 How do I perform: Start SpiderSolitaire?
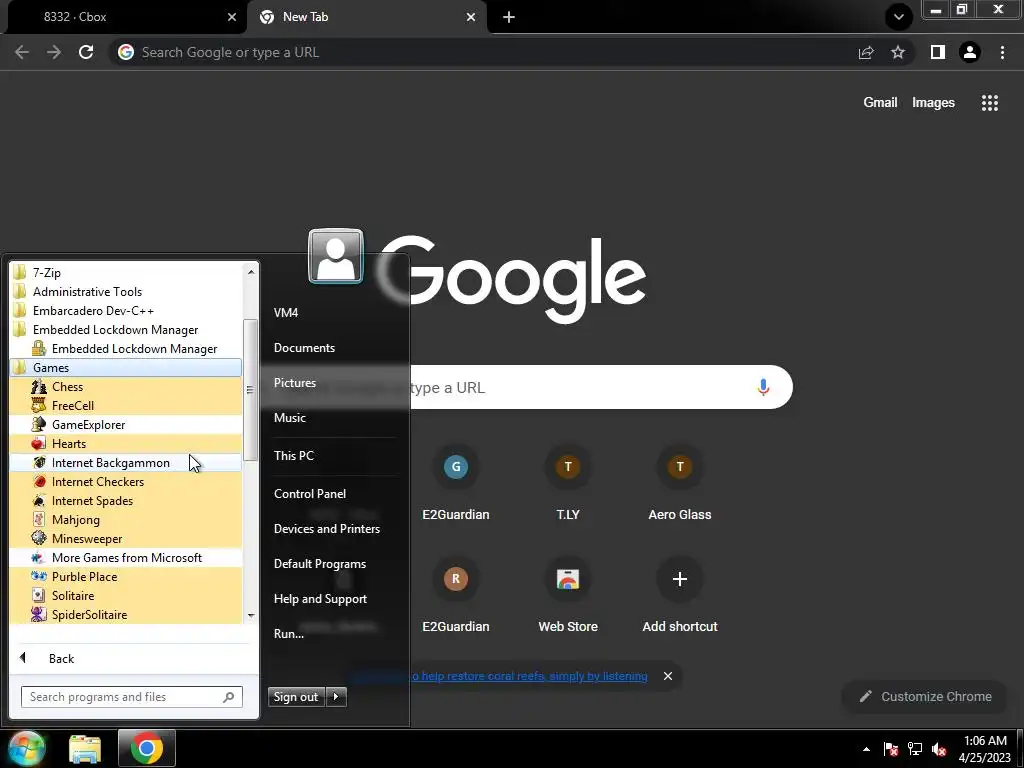[126, 614]
